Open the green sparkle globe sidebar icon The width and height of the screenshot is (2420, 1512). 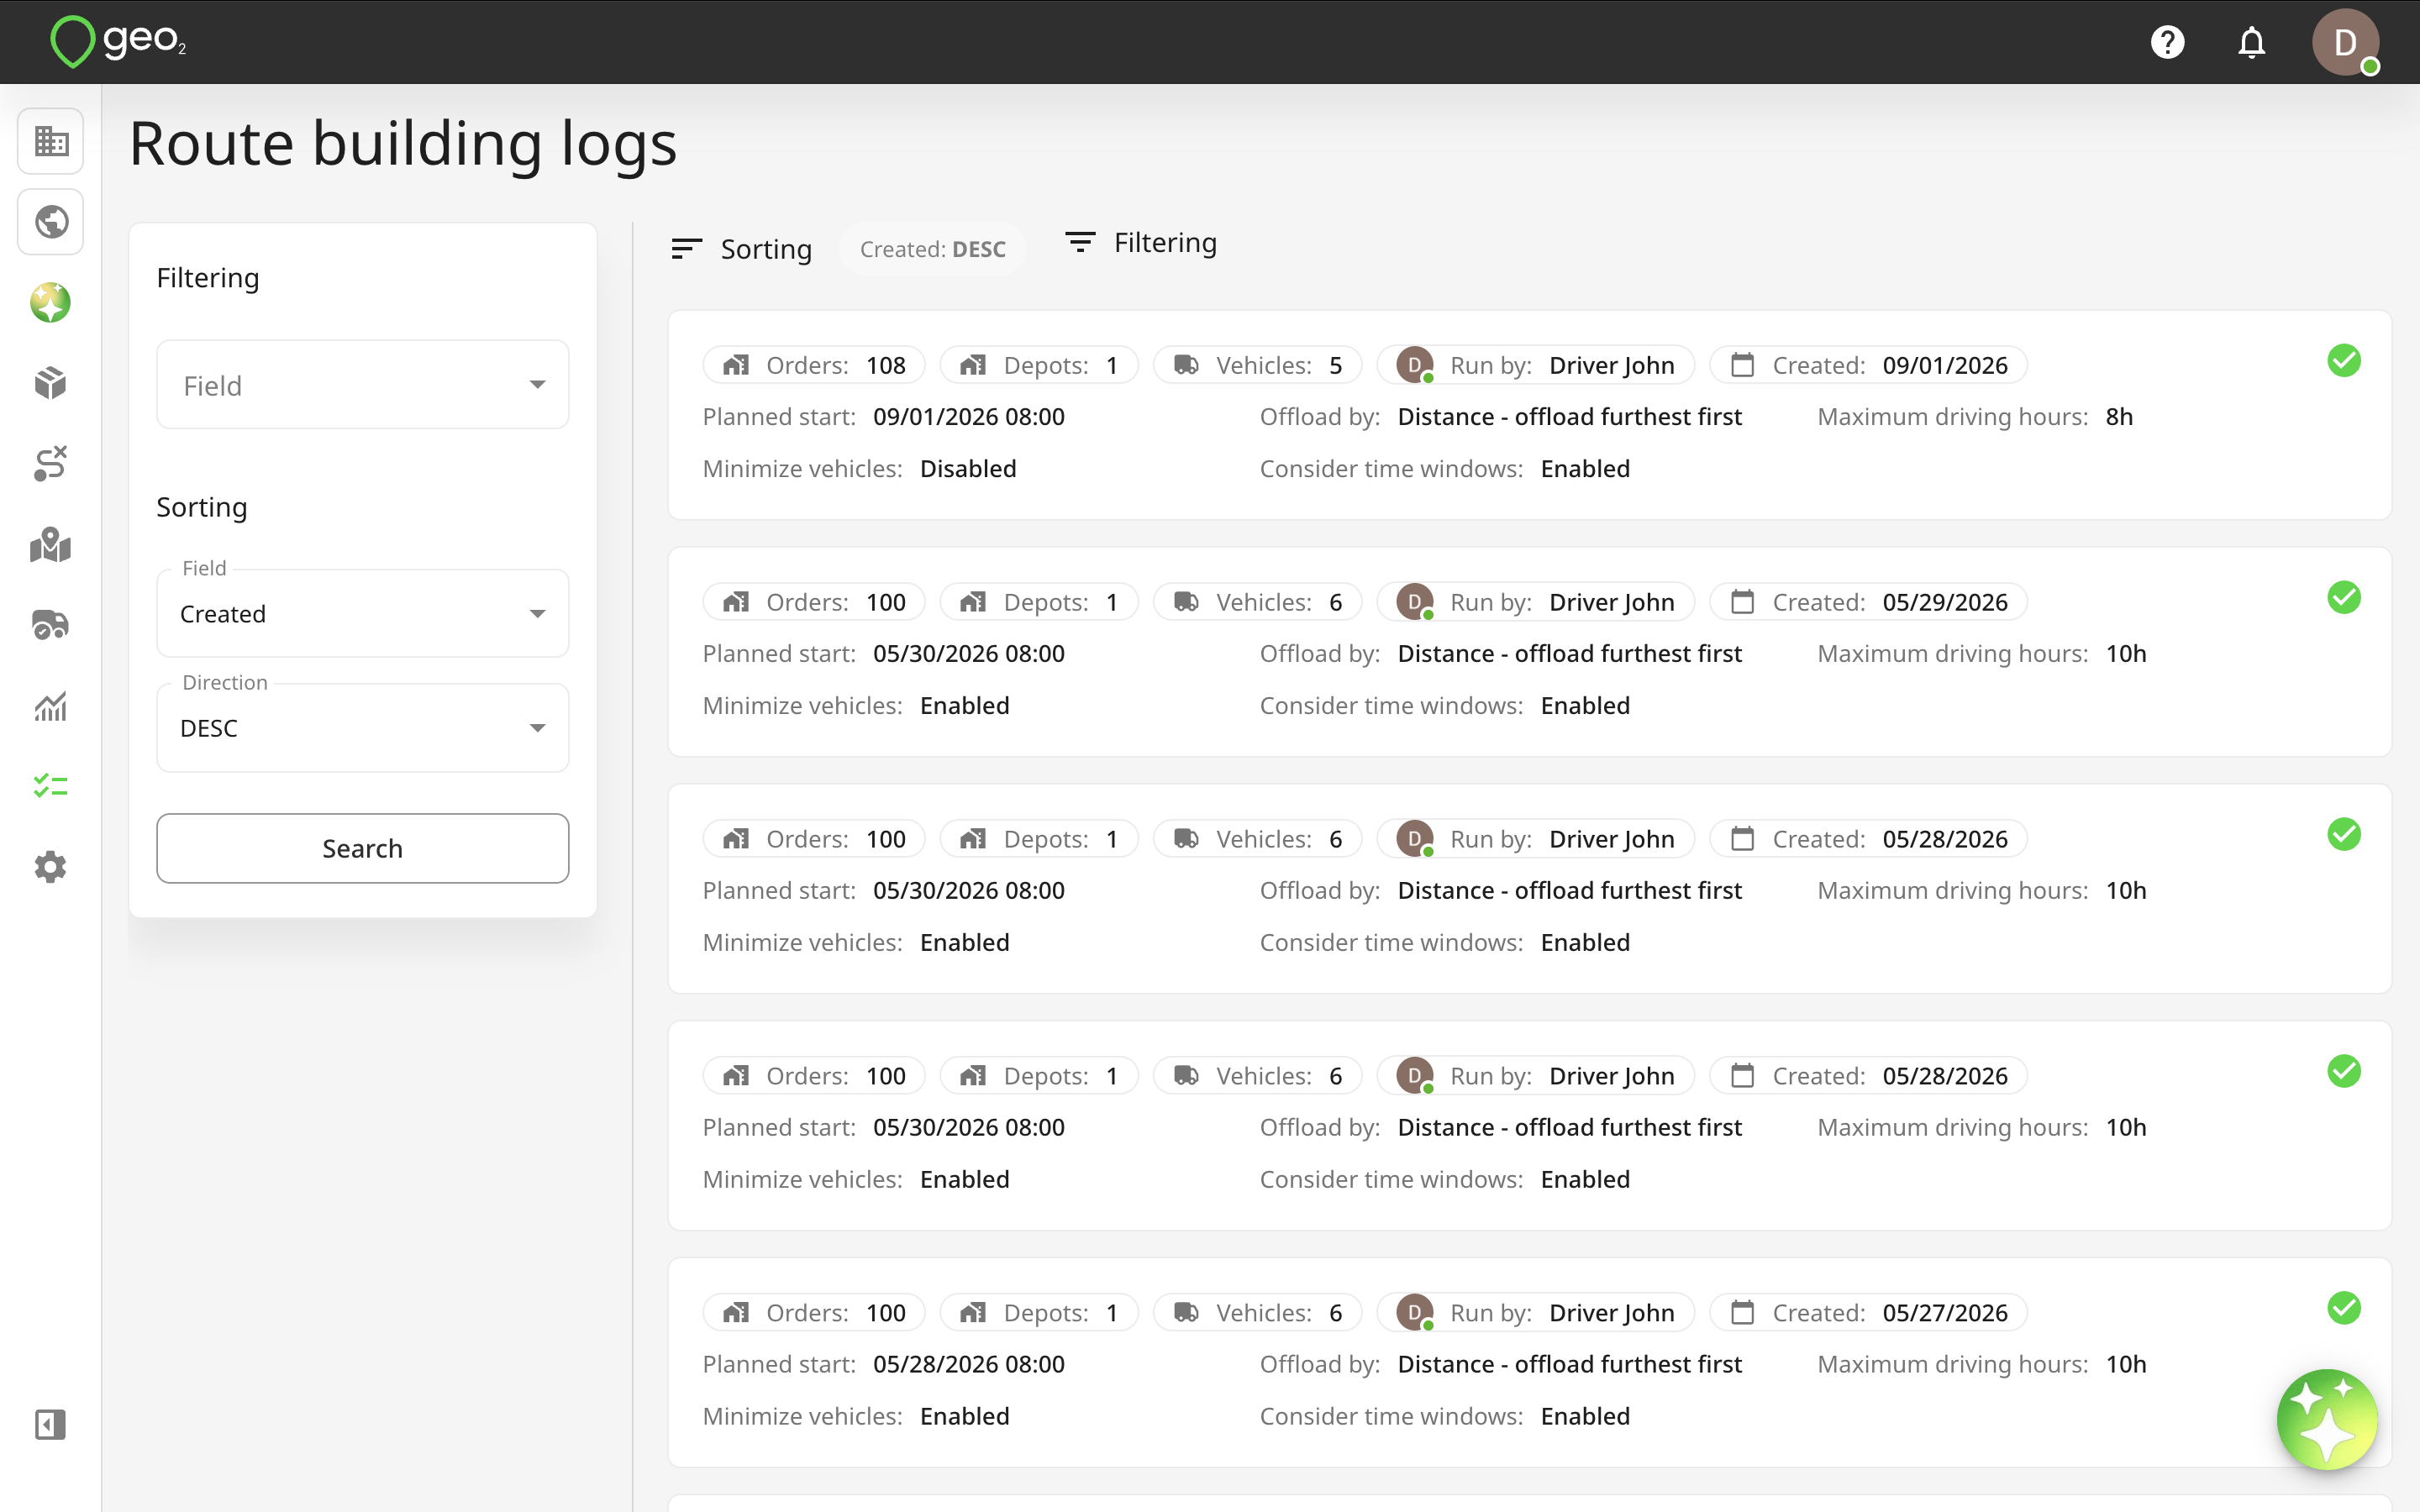point(51,303)
